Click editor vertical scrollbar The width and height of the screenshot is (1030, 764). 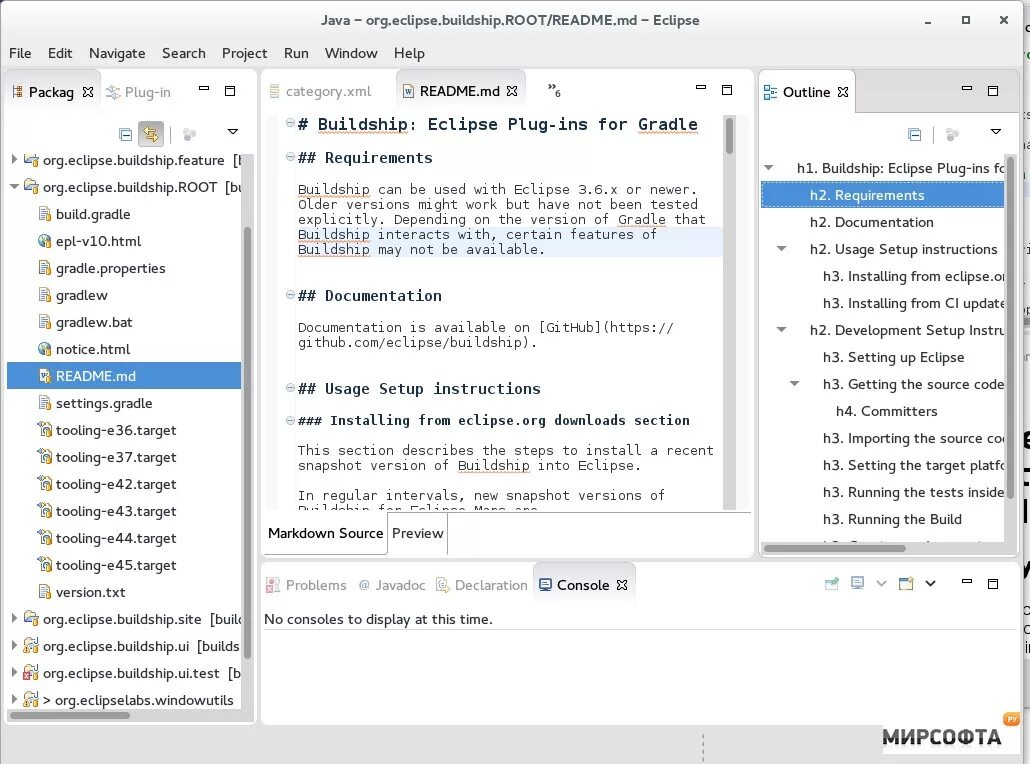point(729,312)
